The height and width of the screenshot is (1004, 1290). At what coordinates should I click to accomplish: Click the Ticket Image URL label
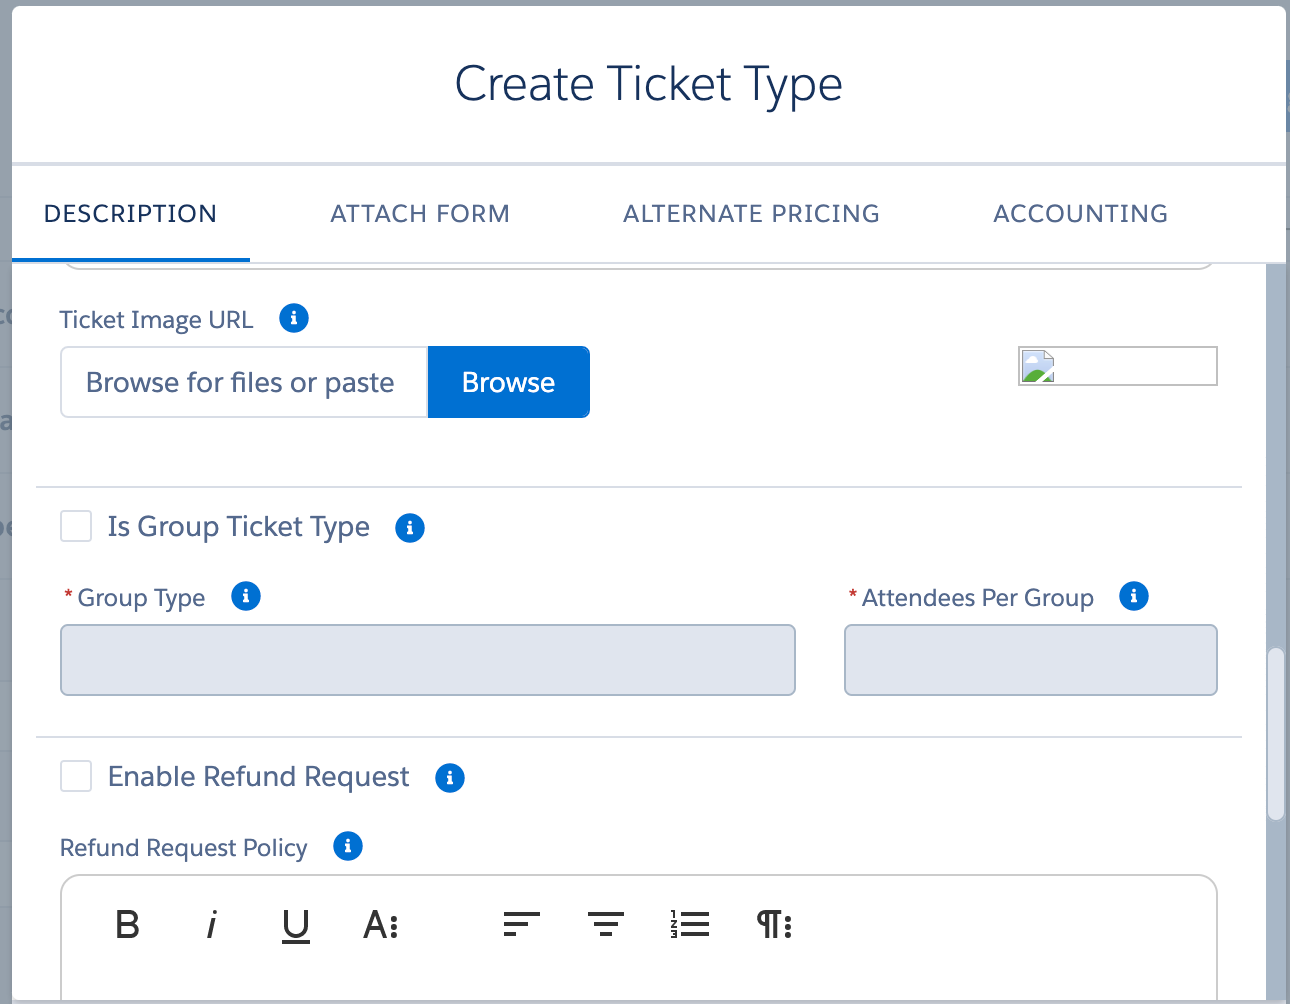click(157, 320)
